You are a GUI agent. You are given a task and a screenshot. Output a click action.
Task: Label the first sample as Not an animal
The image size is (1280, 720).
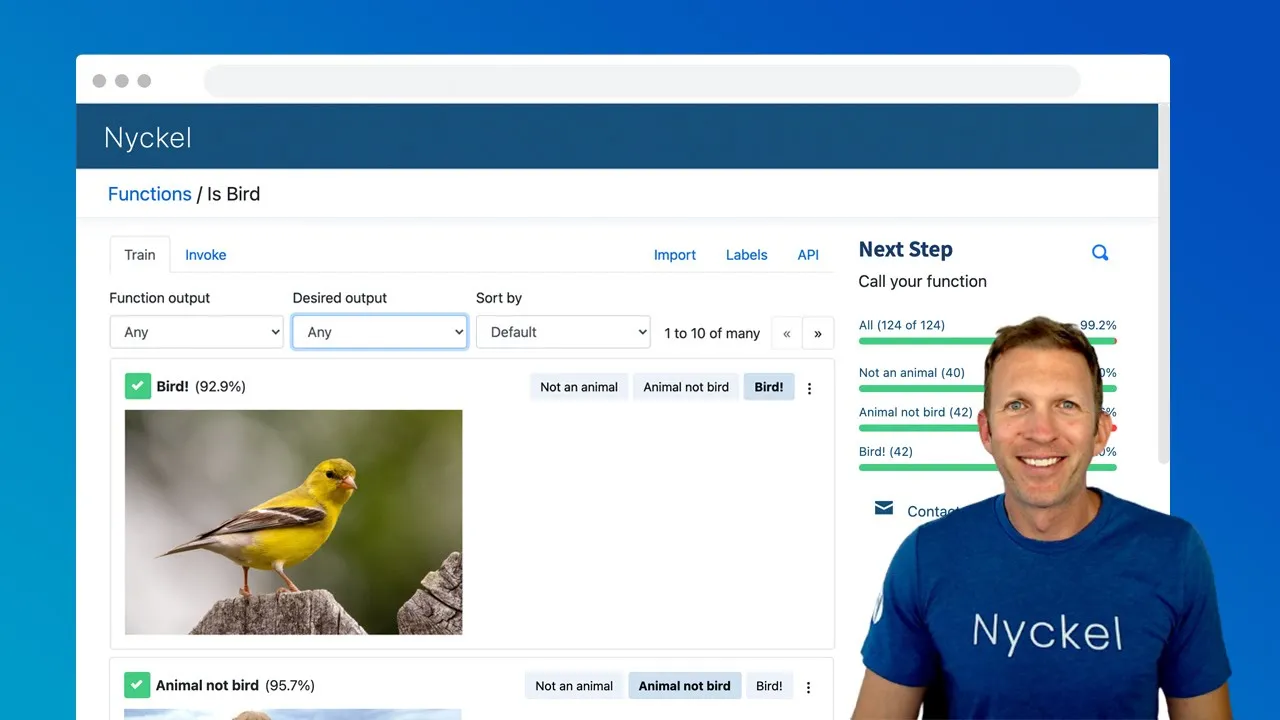coord(579,387)
